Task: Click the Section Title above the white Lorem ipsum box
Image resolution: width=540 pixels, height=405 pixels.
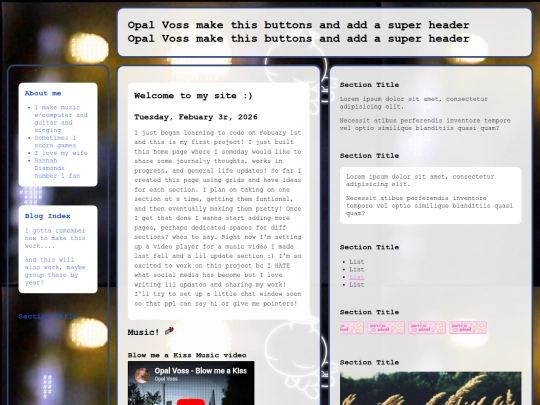Action: pyautogui.click(x=369, y=156)
